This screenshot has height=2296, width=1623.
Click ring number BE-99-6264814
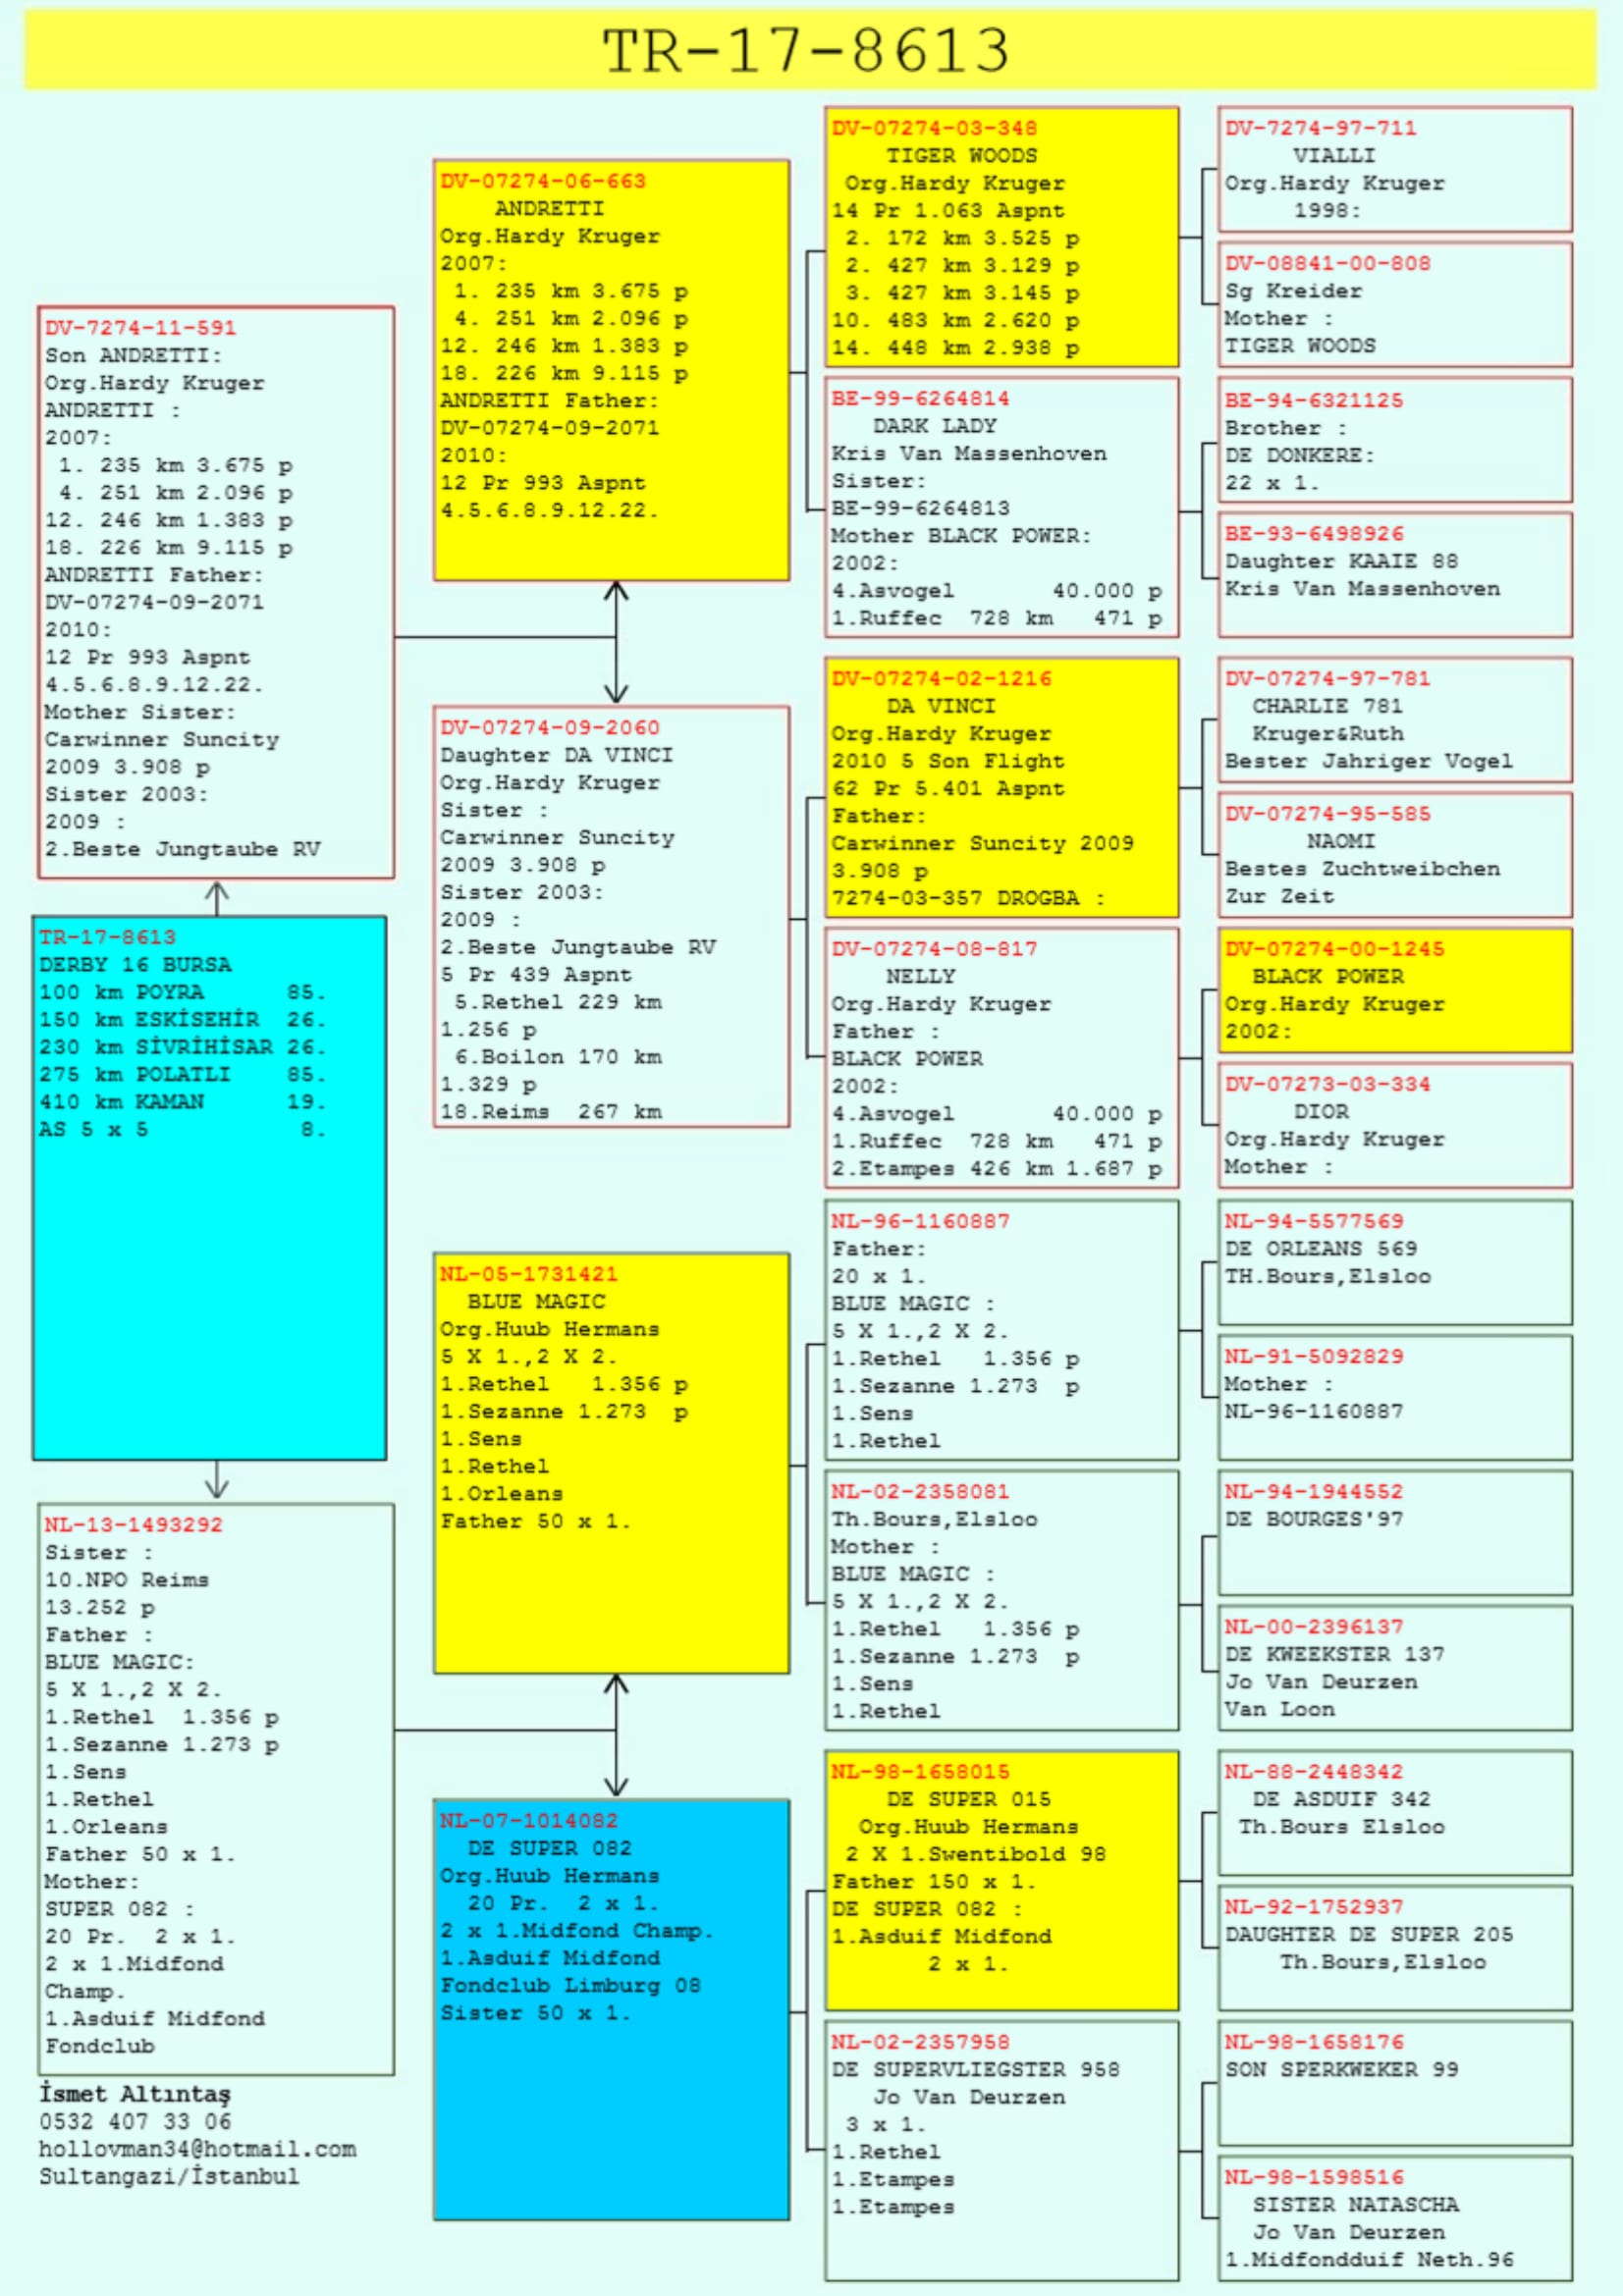[920, 398]
